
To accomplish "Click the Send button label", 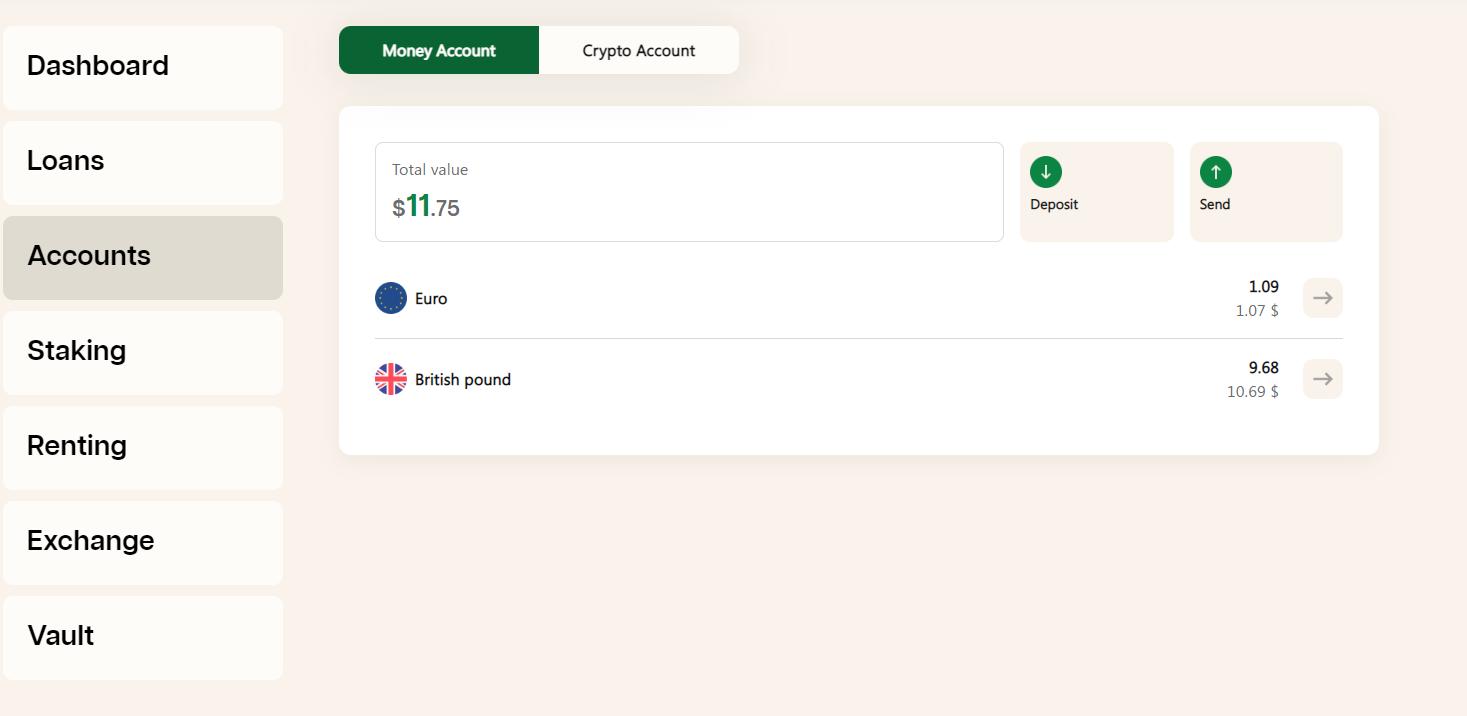I will [1215, 204].
